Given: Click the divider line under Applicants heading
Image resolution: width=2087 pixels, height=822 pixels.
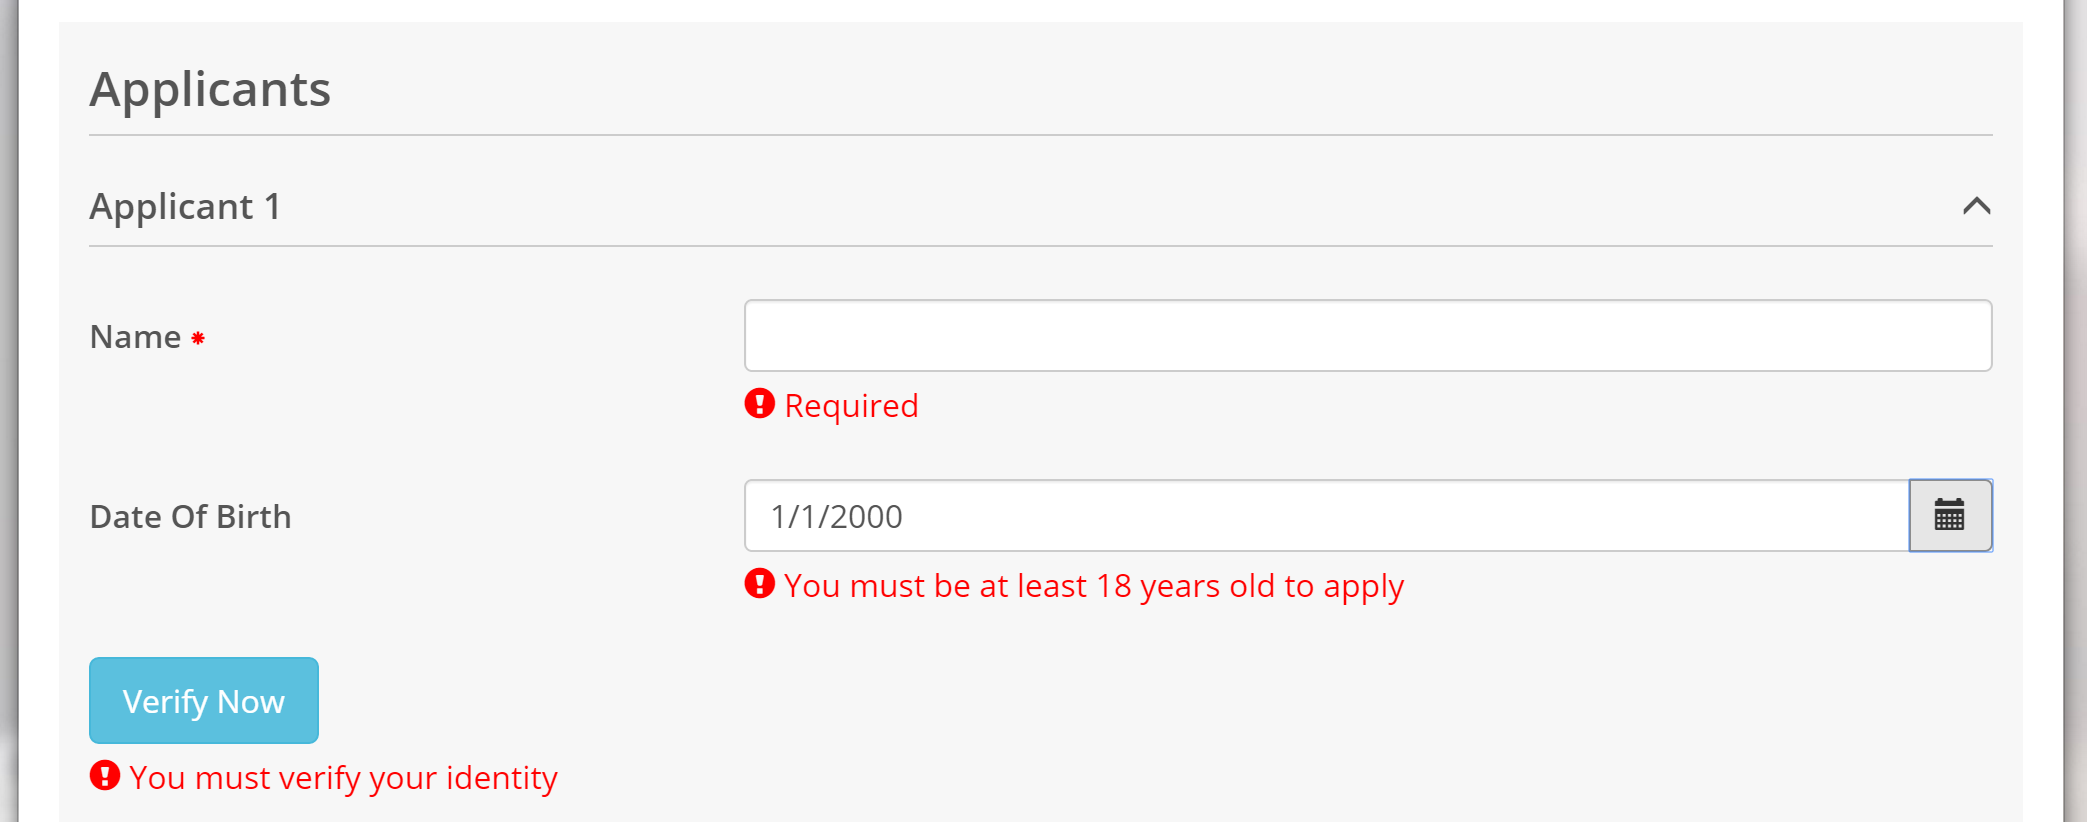Looking at the screenshot, I should click(1040, 135).
